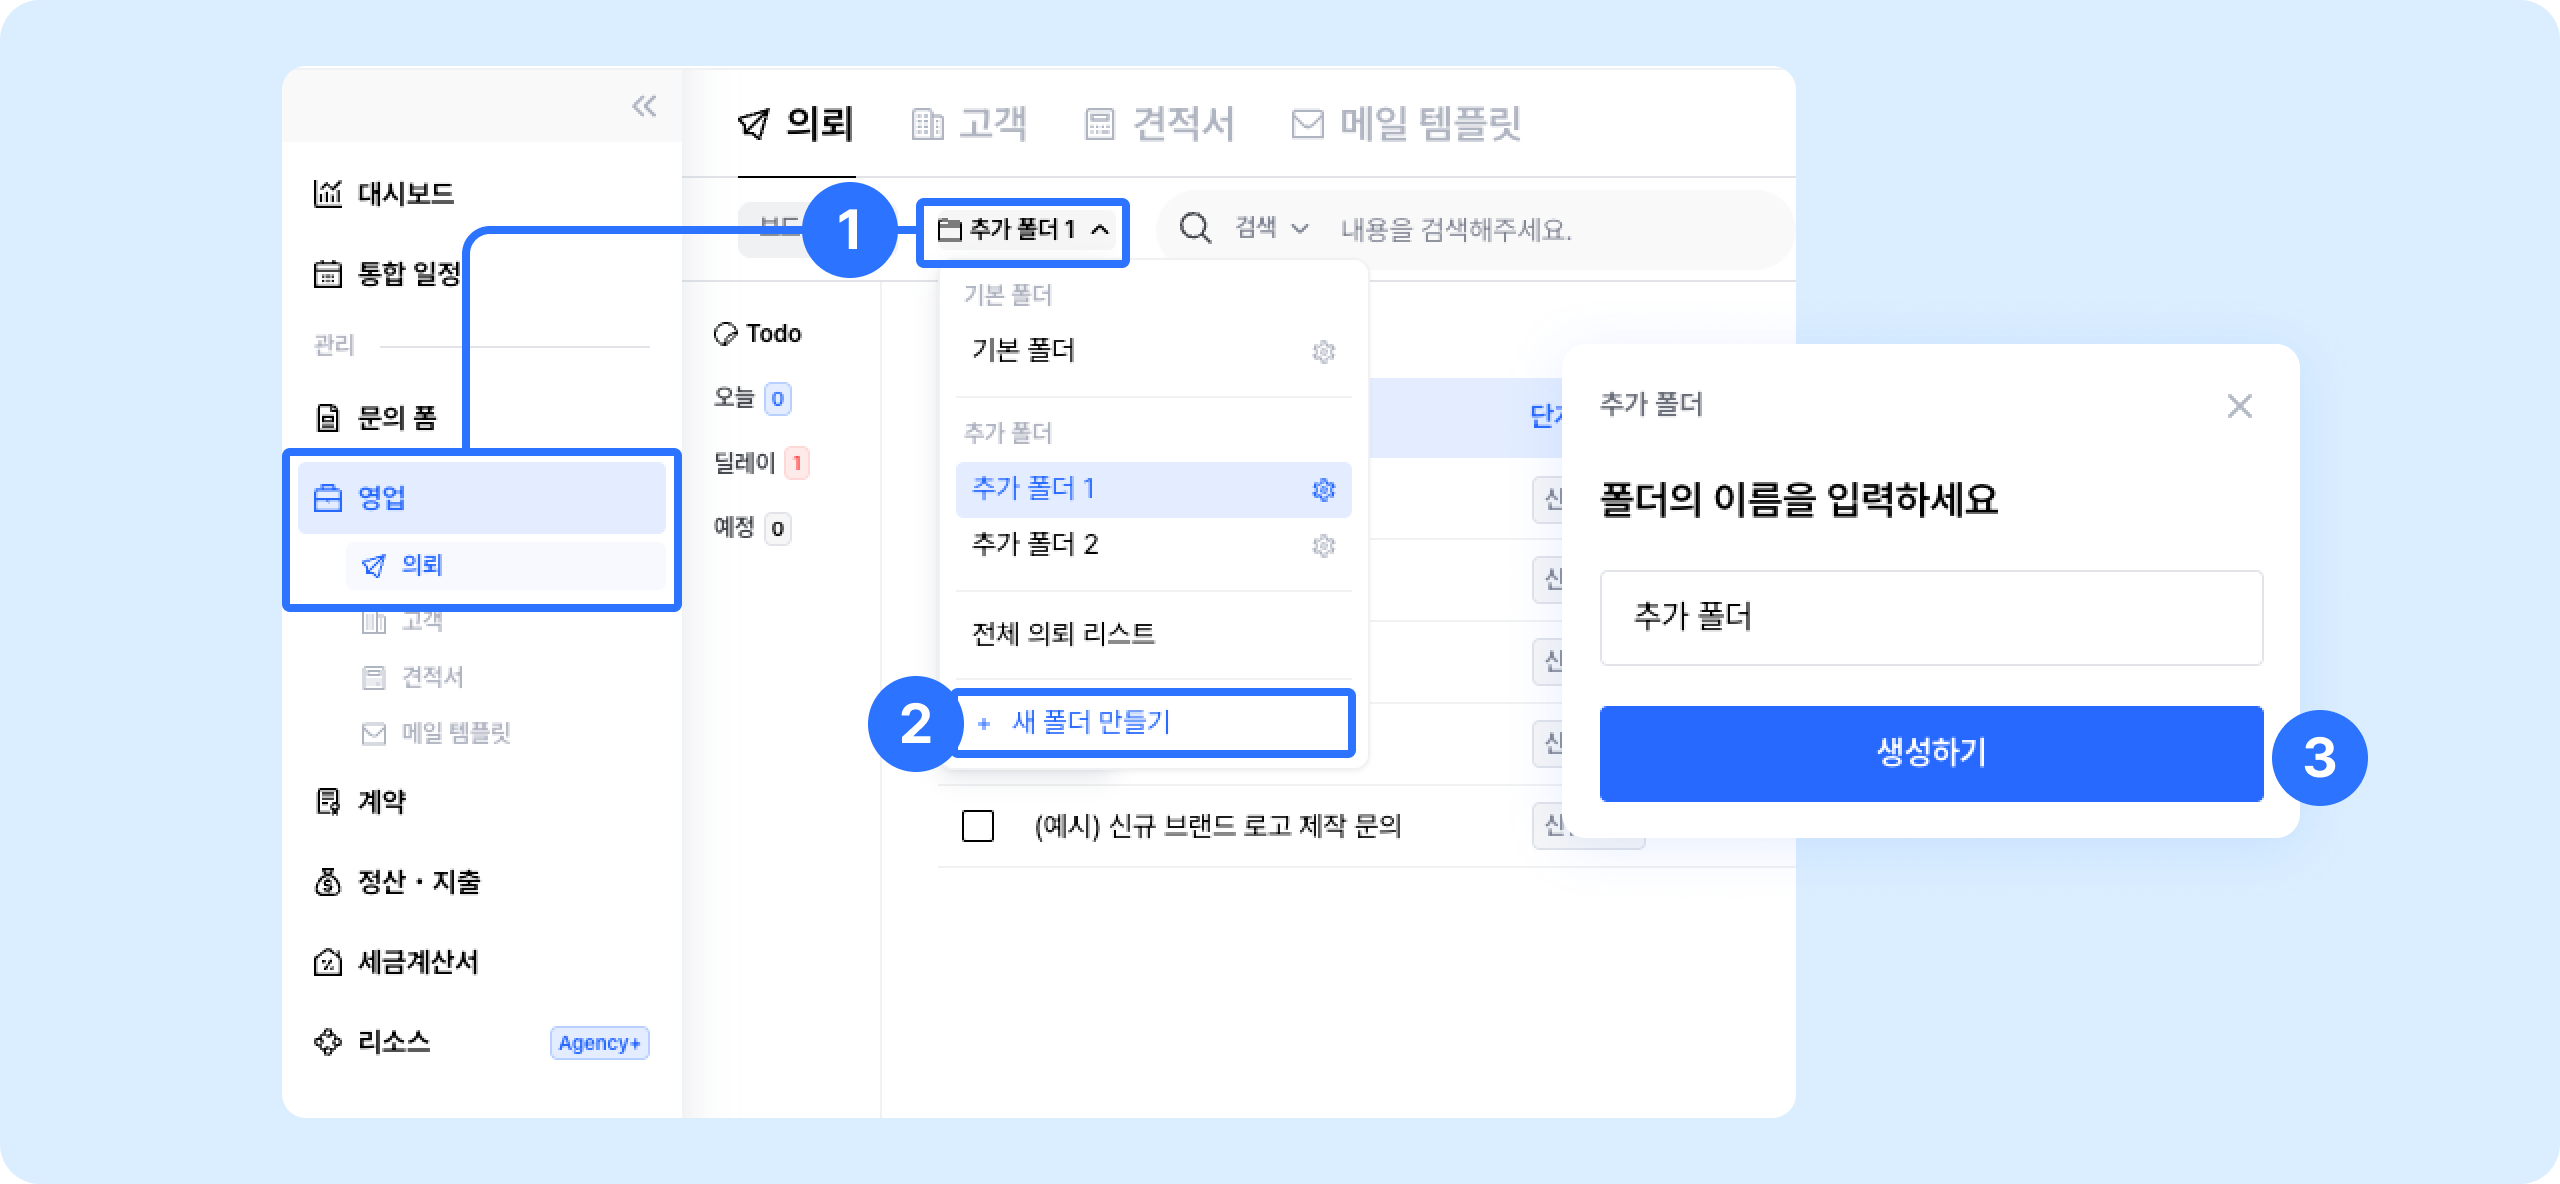
Task: Open settings gear for 추가 폴더 1
Action: coord(1323,489)
